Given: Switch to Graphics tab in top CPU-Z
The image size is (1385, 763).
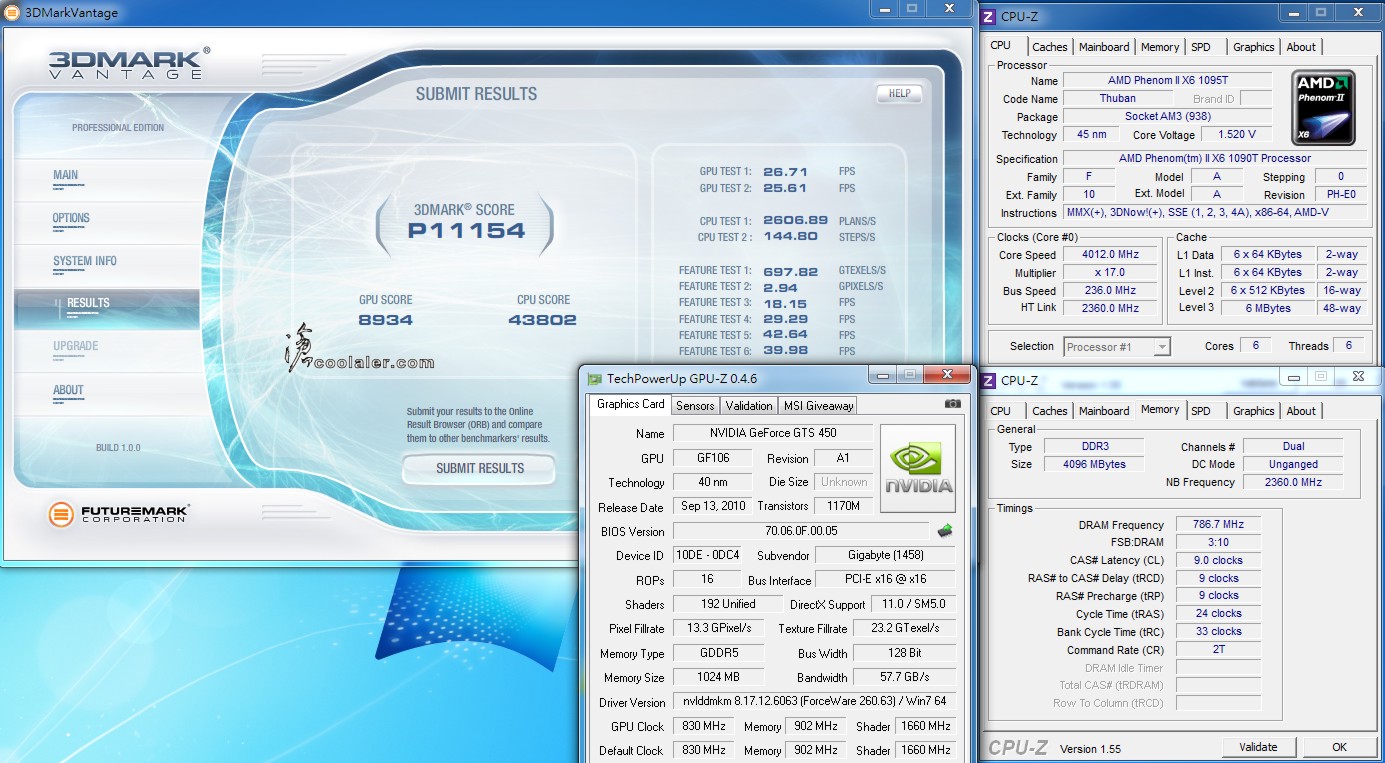Looking at the screenshot, I should 1254,47.
